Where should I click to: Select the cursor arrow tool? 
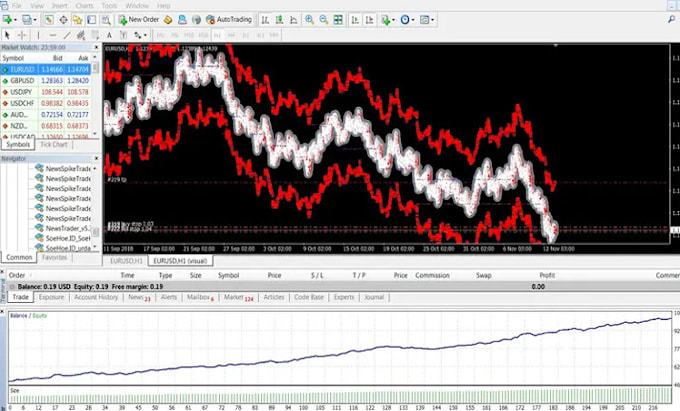pyautogui.click(x=8, y=34)
